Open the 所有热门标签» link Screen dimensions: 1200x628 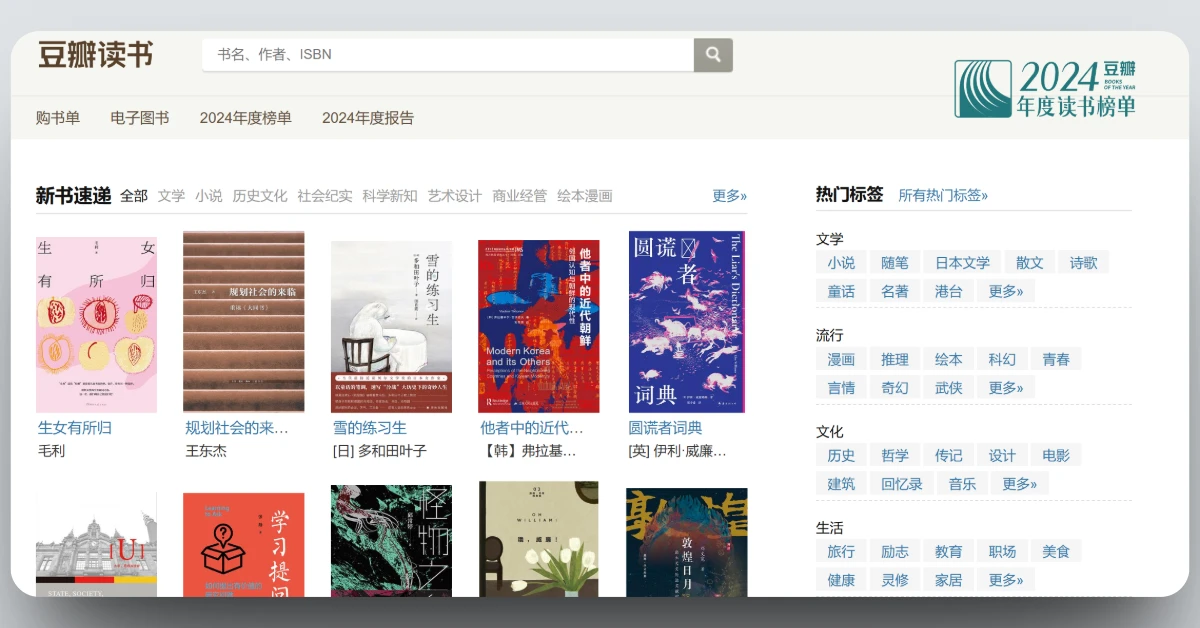tap(943, 196)
